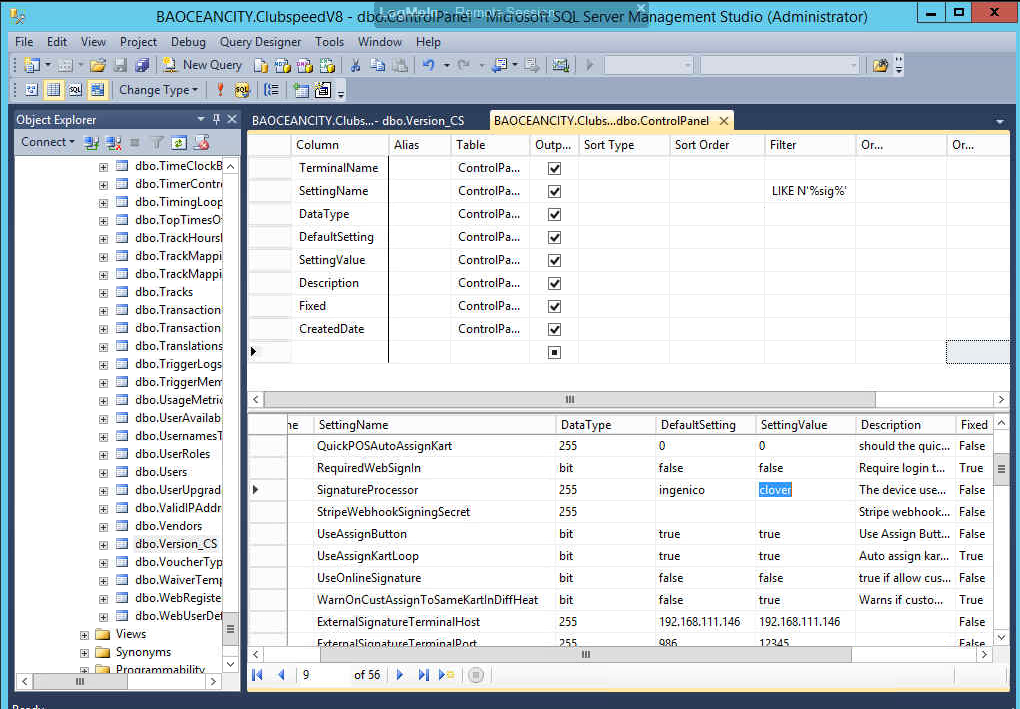Uncheck Output for SettingValue column
Viewport: 1020px width, 709px height.
[x=554, y=260]
